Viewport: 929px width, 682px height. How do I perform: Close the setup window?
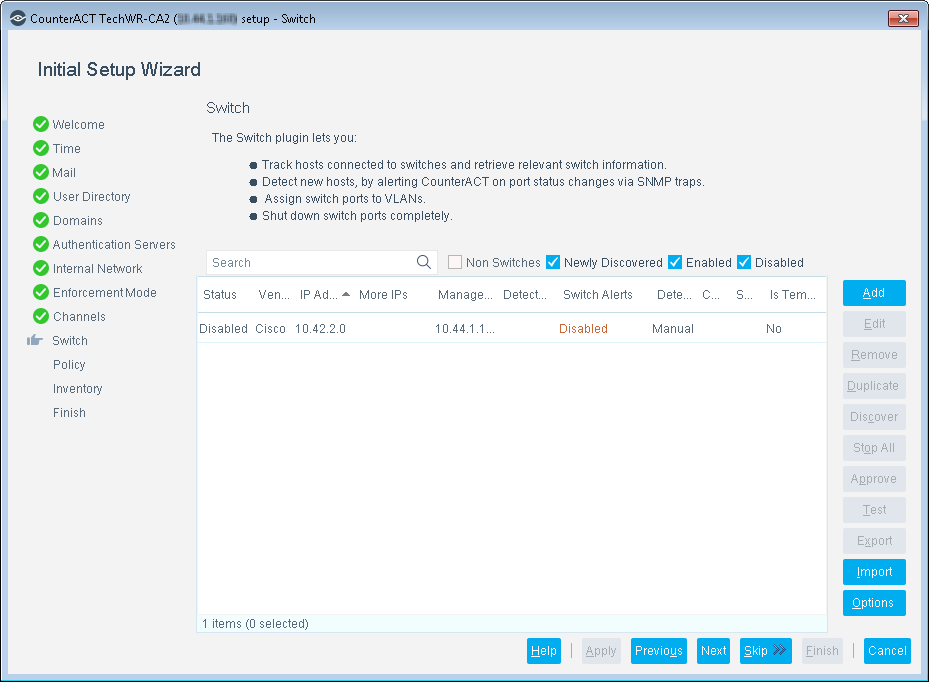pos(903,18)
